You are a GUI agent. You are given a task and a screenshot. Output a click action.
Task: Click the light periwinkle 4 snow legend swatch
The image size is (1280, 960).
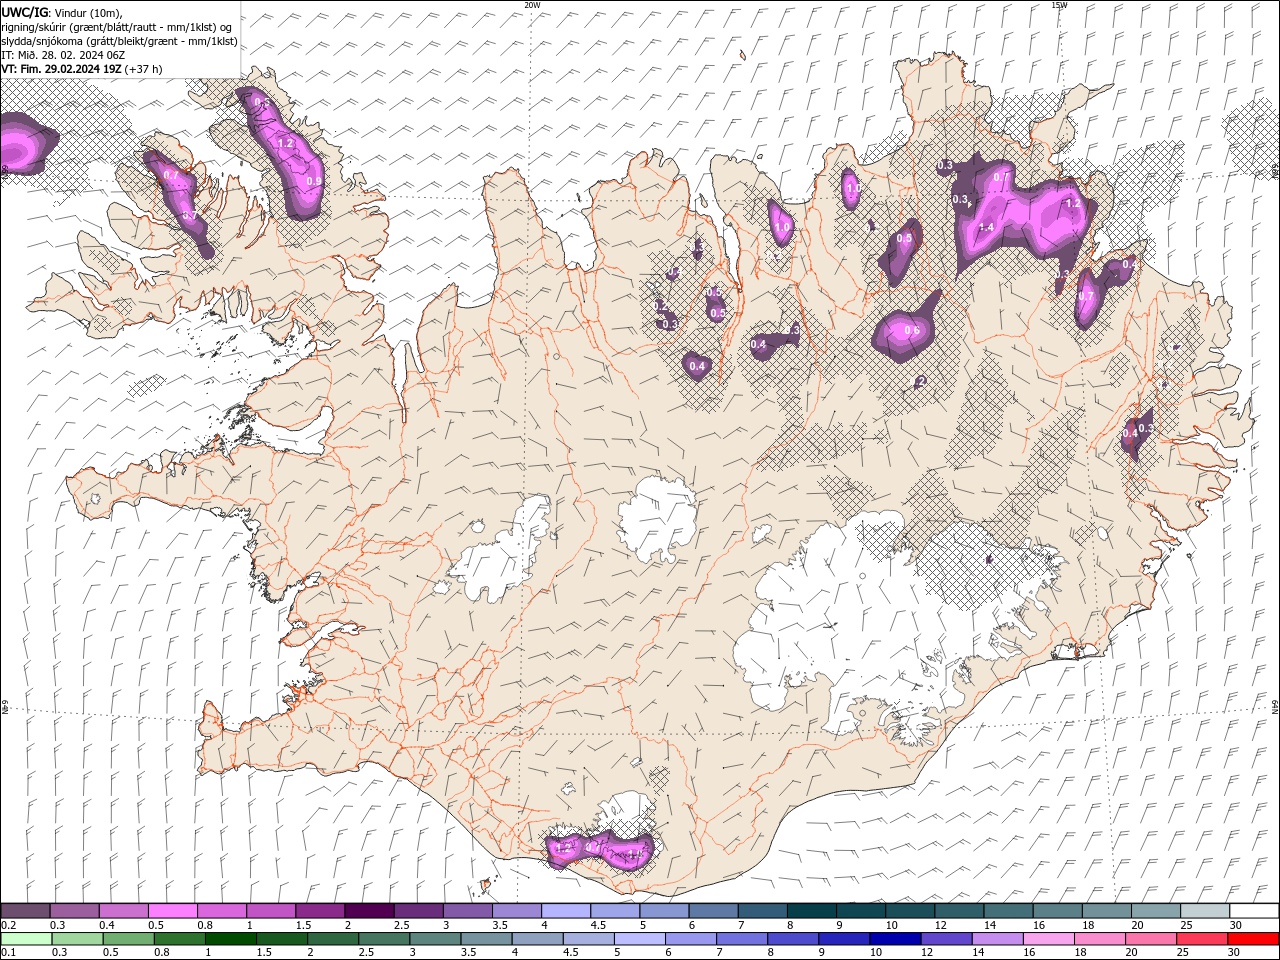(x=566, y=911)
